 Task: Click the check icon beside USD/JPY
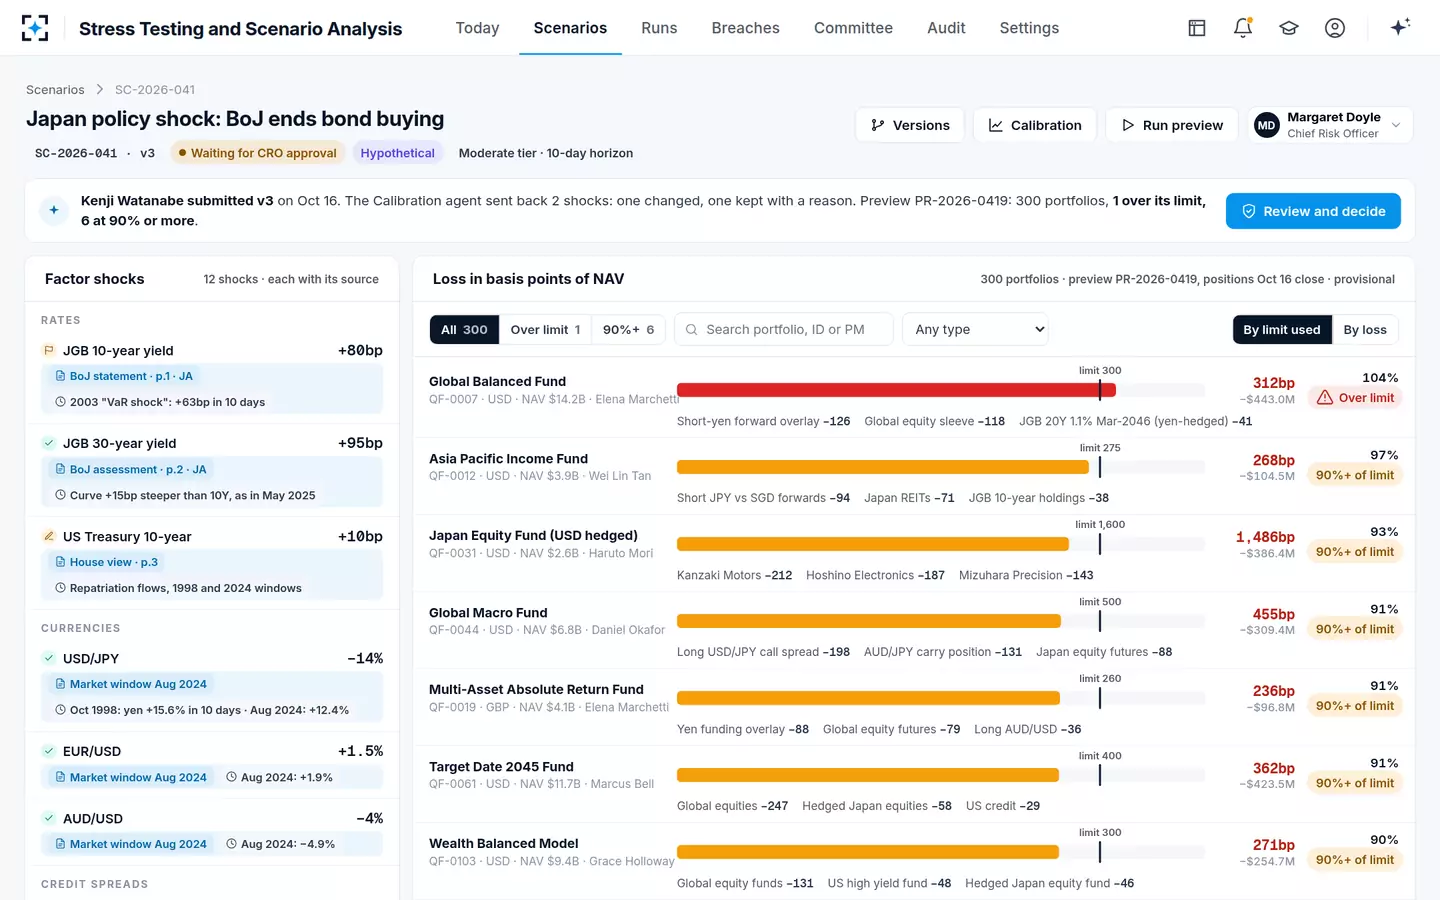pyautogui.click(x=48, y=658)
